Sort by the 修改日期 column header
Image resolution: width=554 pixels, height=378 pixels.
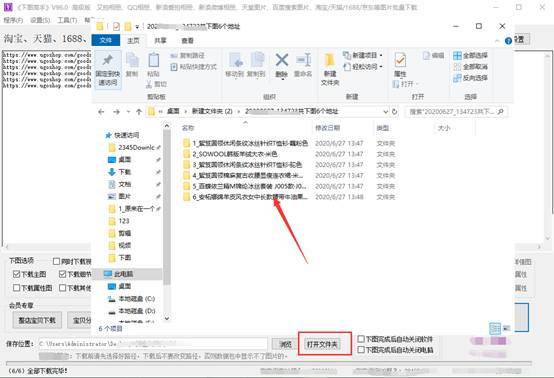(328, 128)
